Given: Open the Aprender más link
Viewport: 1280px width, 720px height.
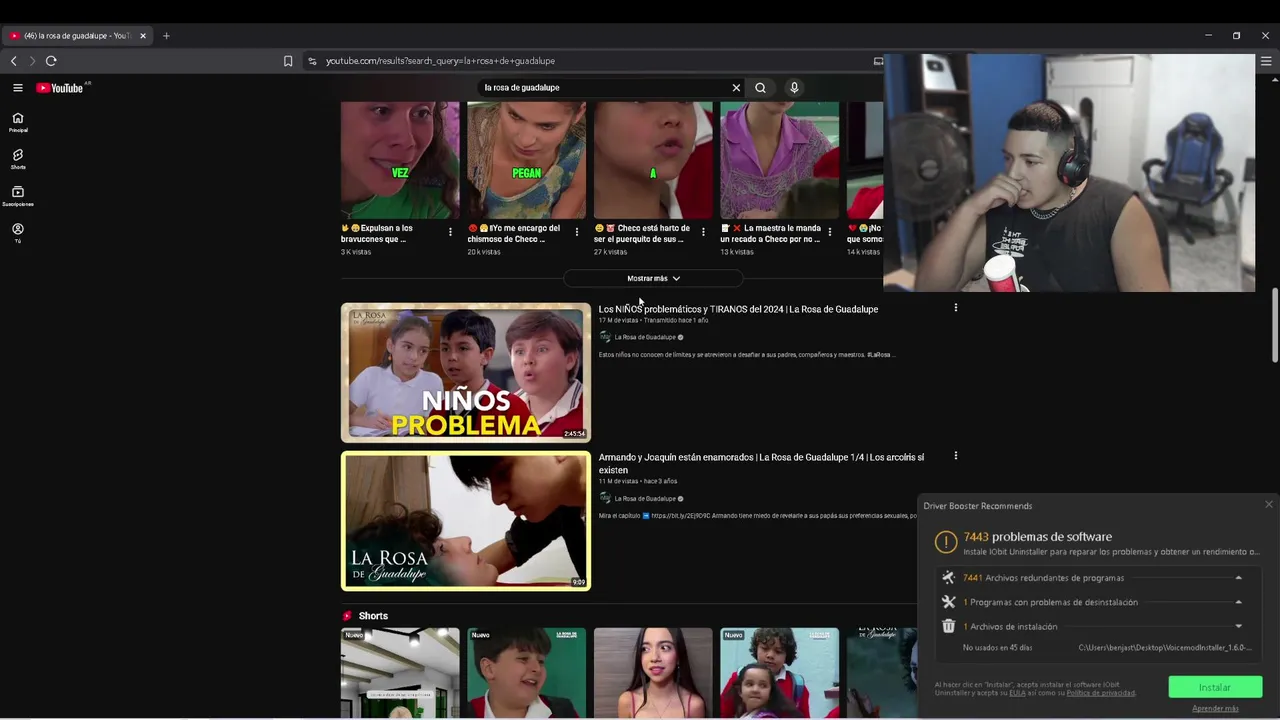Looking at the screenshot, I should coord(1215,708).
